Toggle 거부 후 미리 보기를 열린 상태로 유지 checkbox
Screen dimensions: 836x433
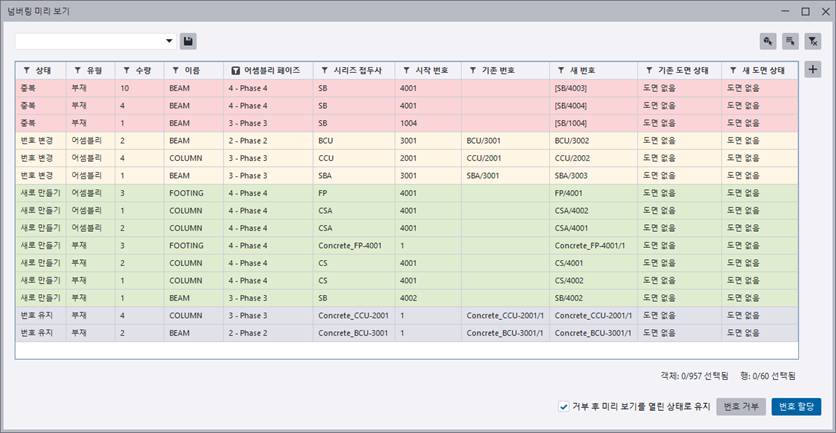click(x=564, y=406)
